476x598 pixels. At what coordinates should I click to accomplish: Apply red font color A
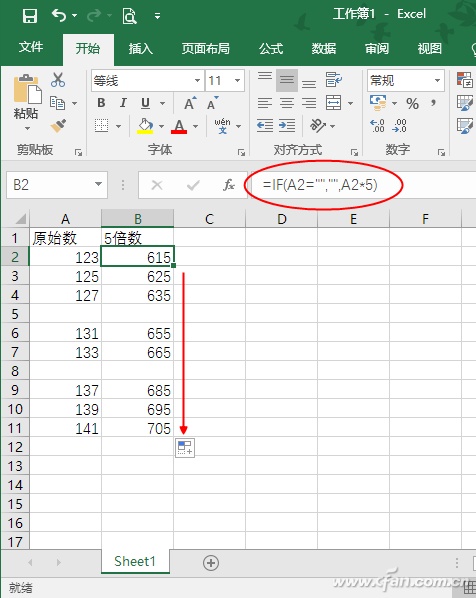(x=179, y=126)
